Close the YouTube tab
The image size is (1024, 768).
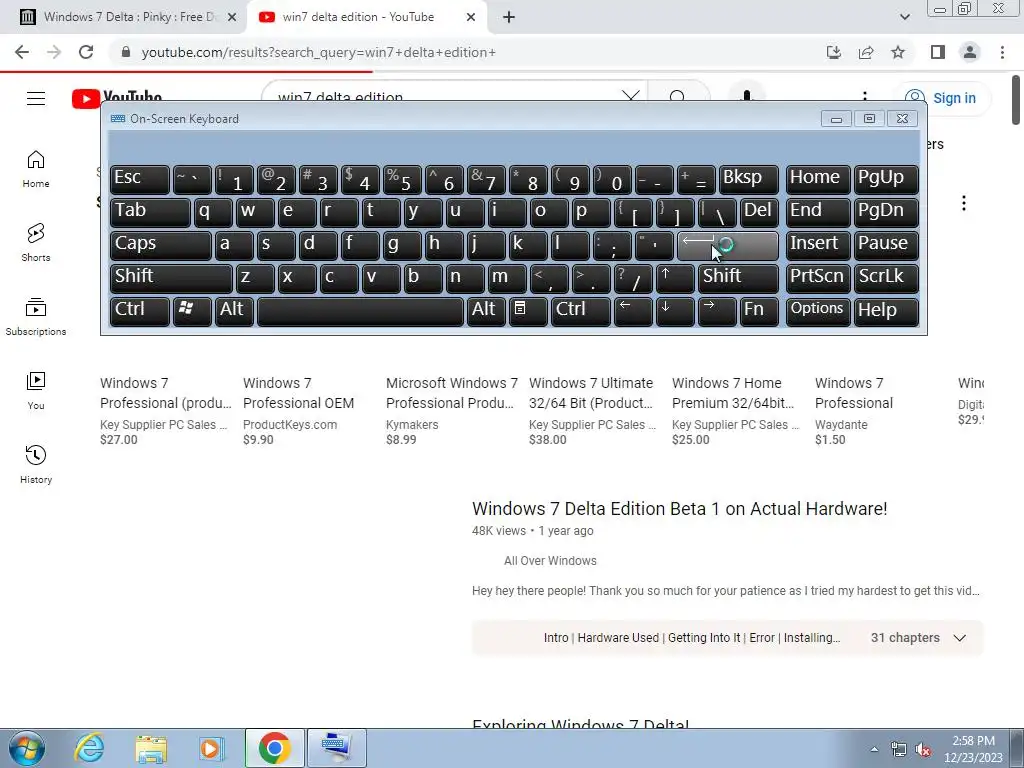pos(471,17)
